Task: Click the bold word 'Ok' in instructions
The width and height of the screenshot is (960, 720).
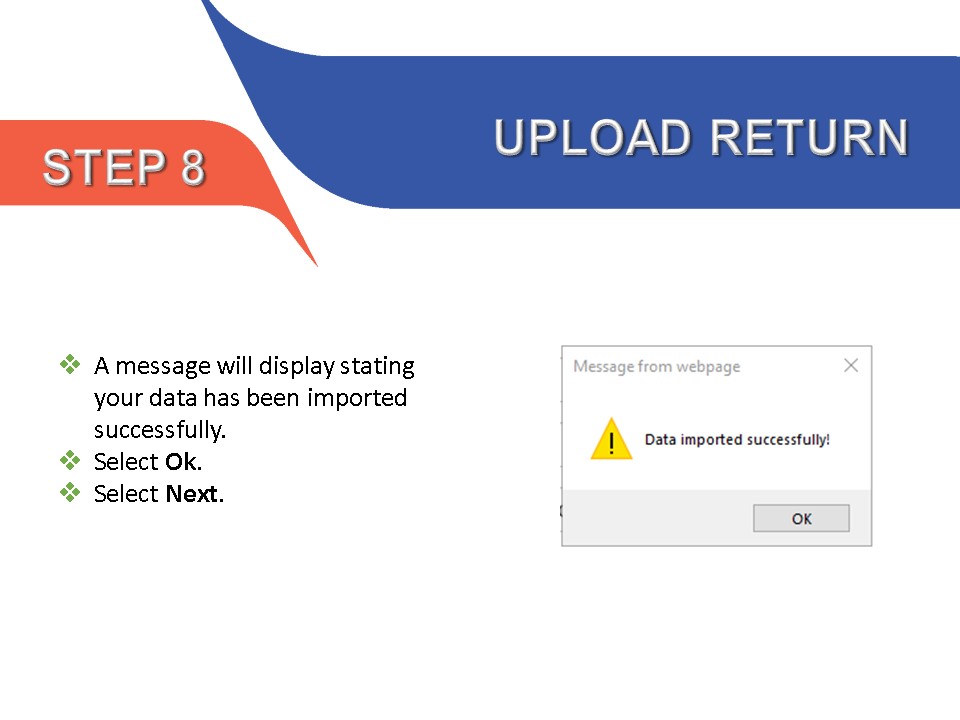Action: point(181,462)
